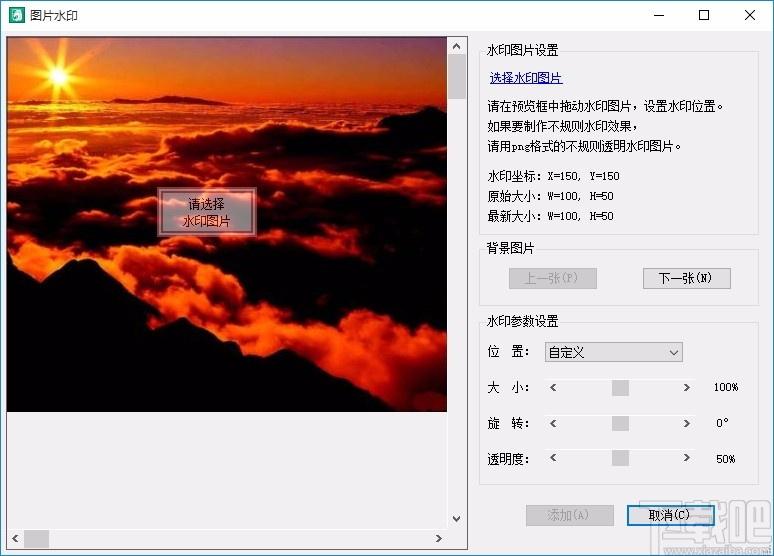774x556 pixels.
Task: Close the 图片水印 window
Action: point(750,15)
